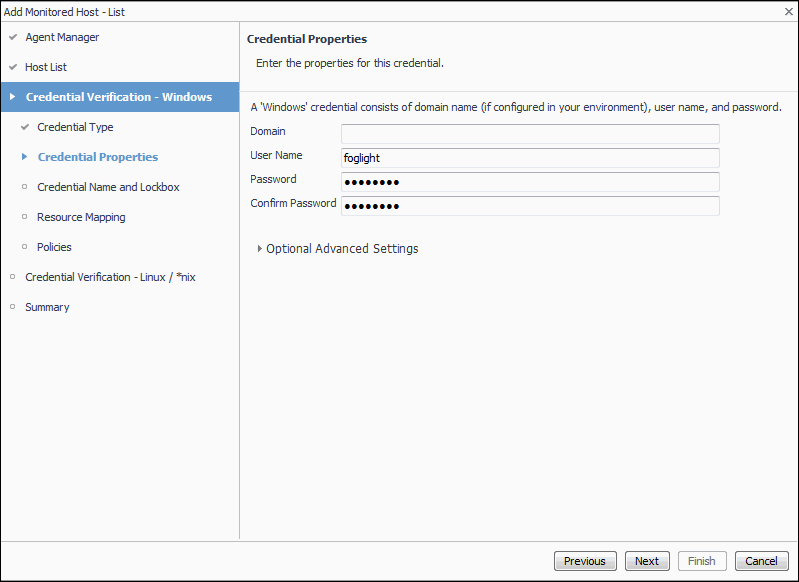799x582 pixels.
Task: Click the bullet icon beside Policies
Action: (x=25, y=247)
